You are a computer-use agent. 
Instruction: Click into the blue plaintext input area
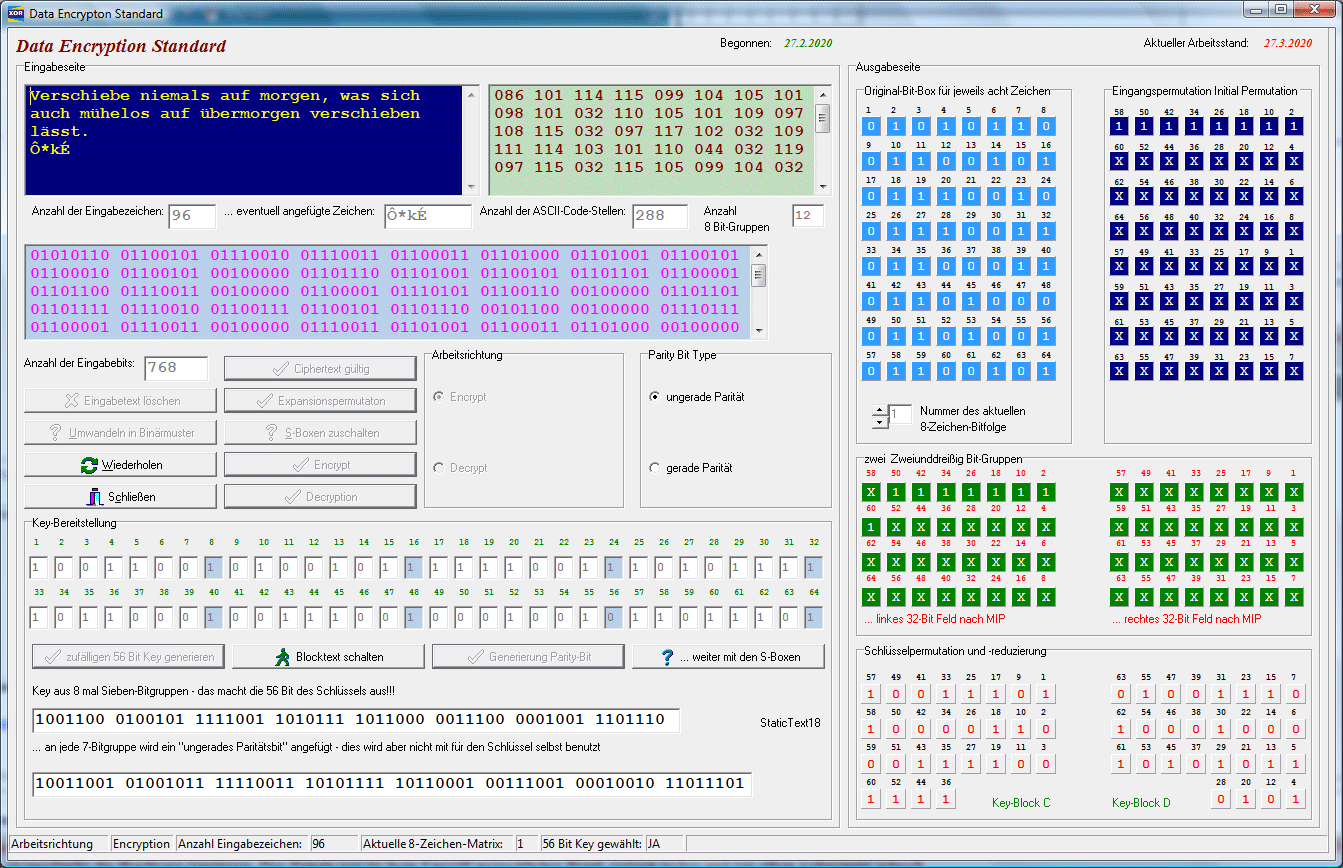(x=244, y=140)
